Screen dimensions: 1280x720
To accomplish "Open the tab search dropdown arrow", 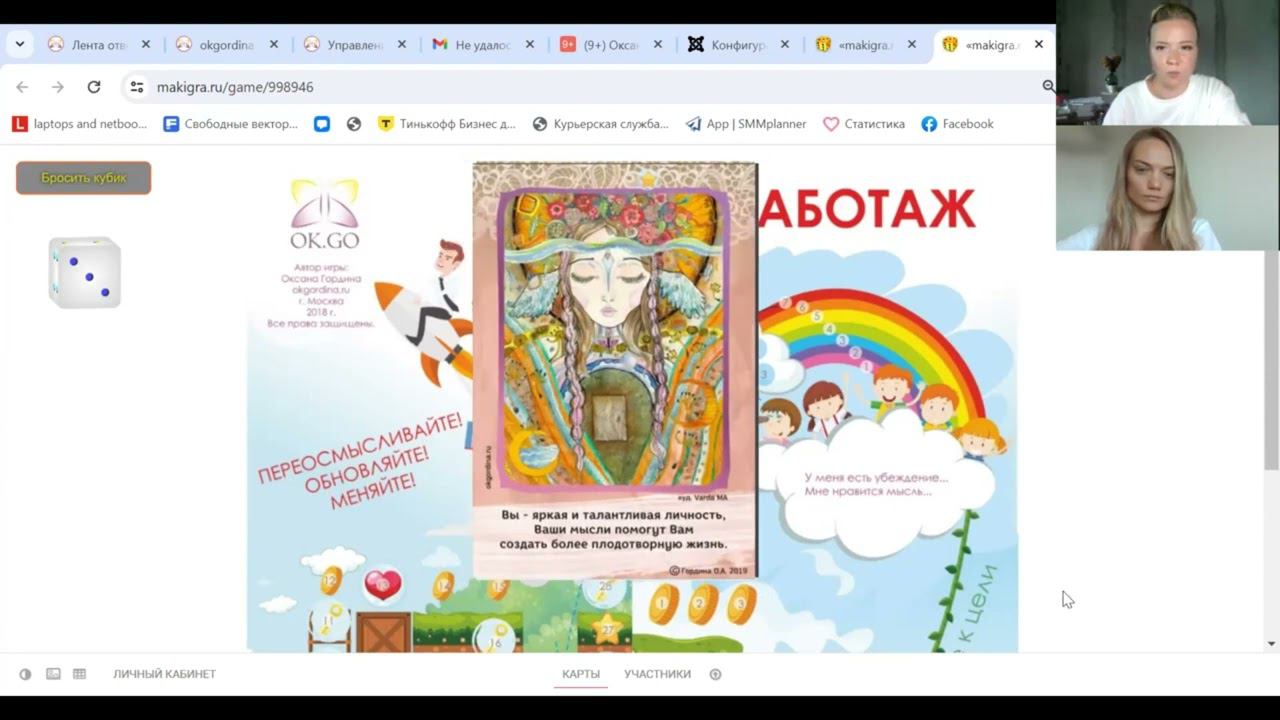I will pyautogui.click(x=19, y=44).
